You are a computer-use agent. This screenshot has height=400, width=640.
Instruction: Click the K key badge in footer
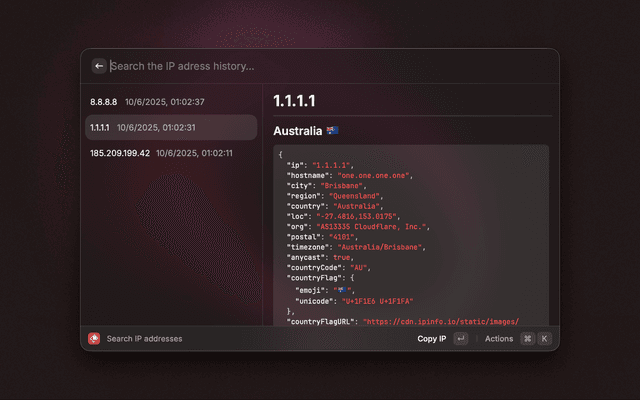coord(545,339)
